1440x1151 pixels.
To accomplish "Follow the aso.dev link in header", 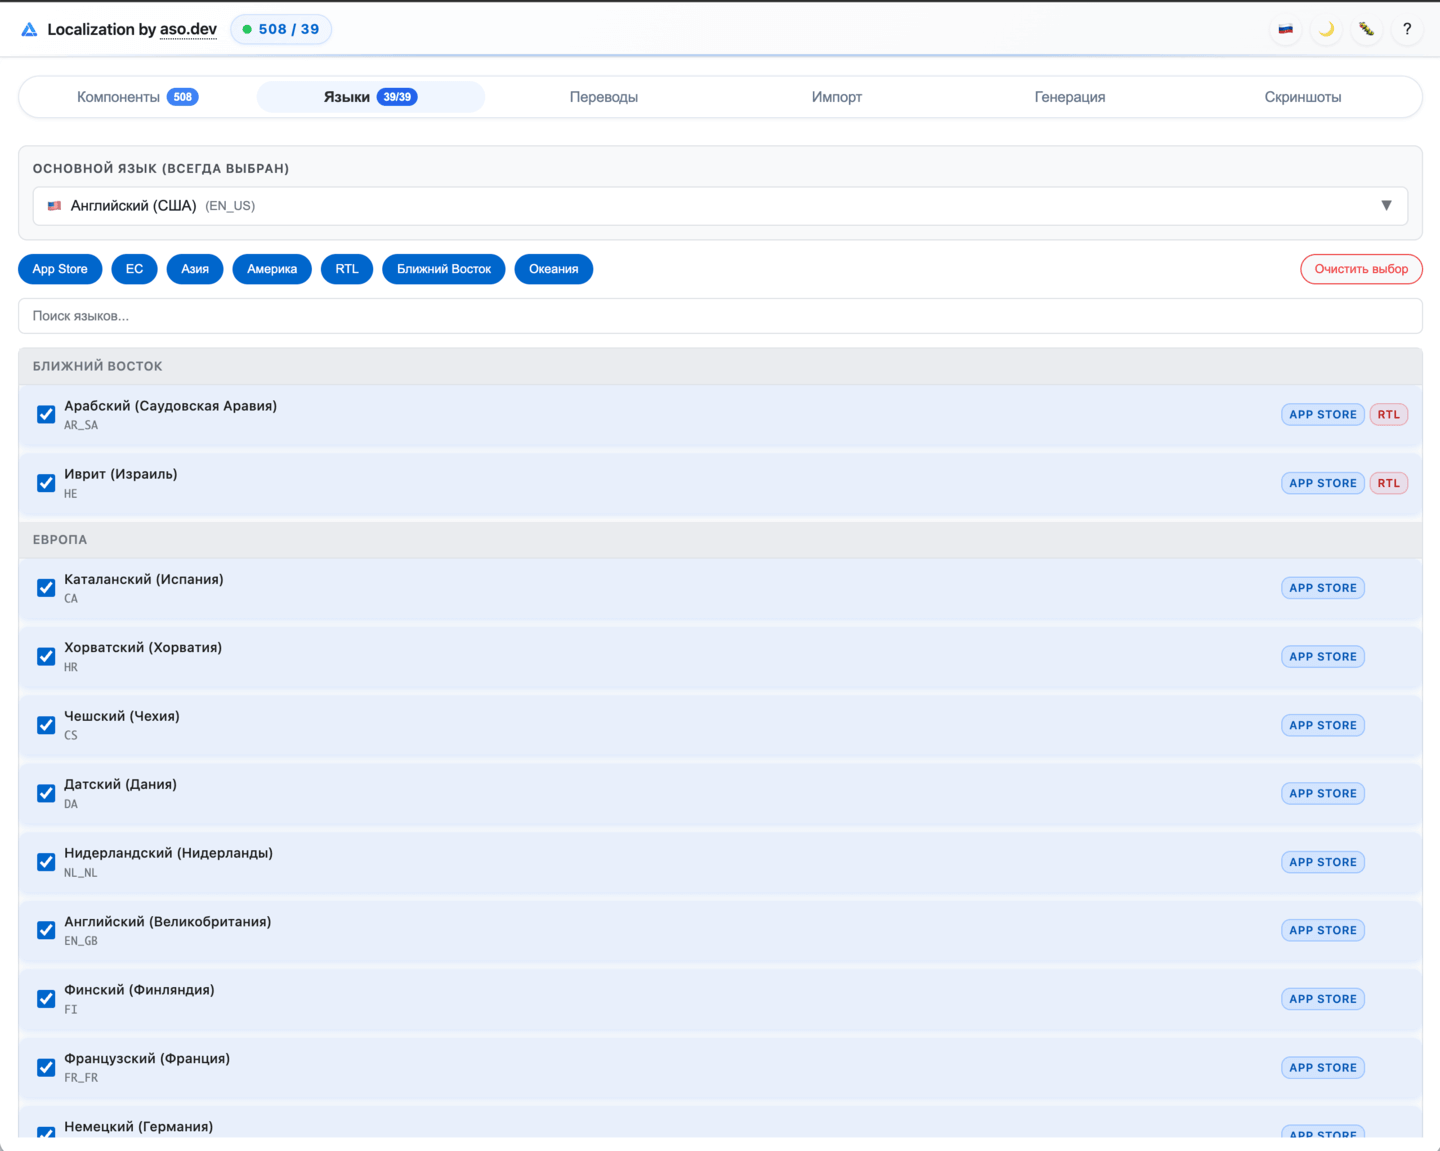I will click(188, 29).
